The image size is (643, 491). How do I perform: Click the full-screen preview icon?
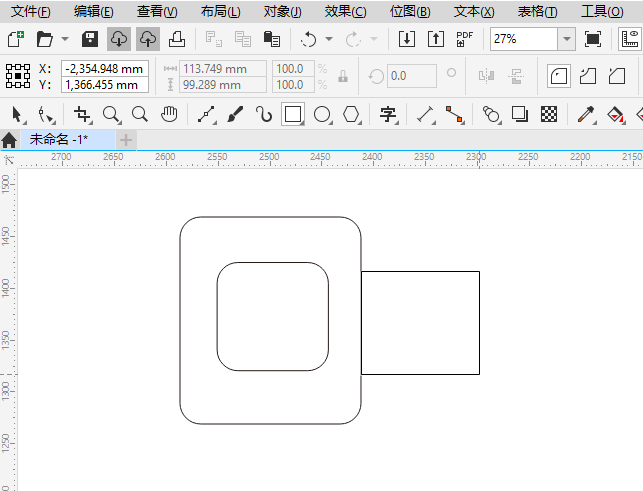[x=593, y=39]
